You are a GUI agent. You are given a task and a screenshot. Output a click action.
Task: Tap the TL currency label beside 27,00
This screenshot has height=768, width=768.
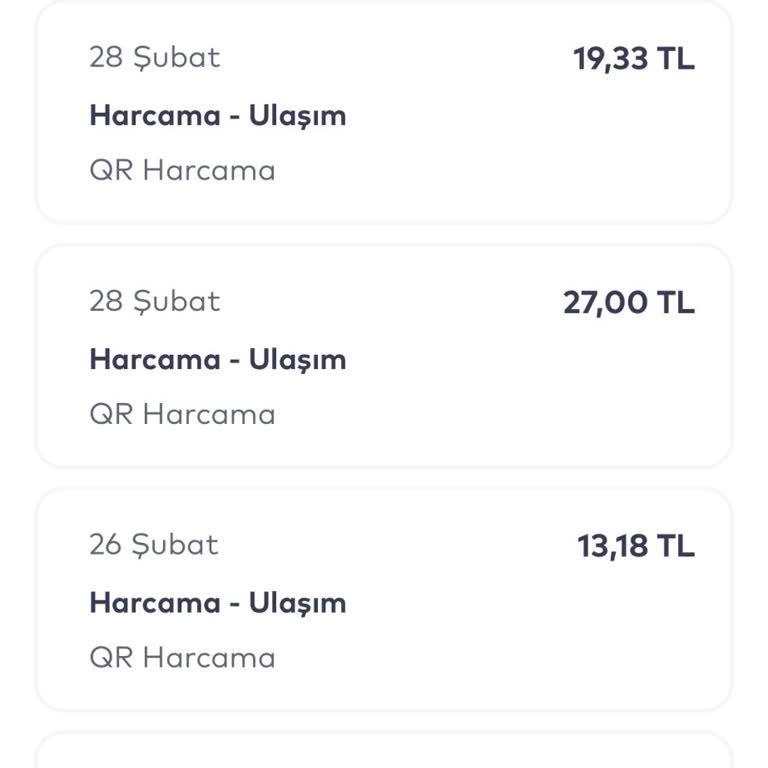675,303
